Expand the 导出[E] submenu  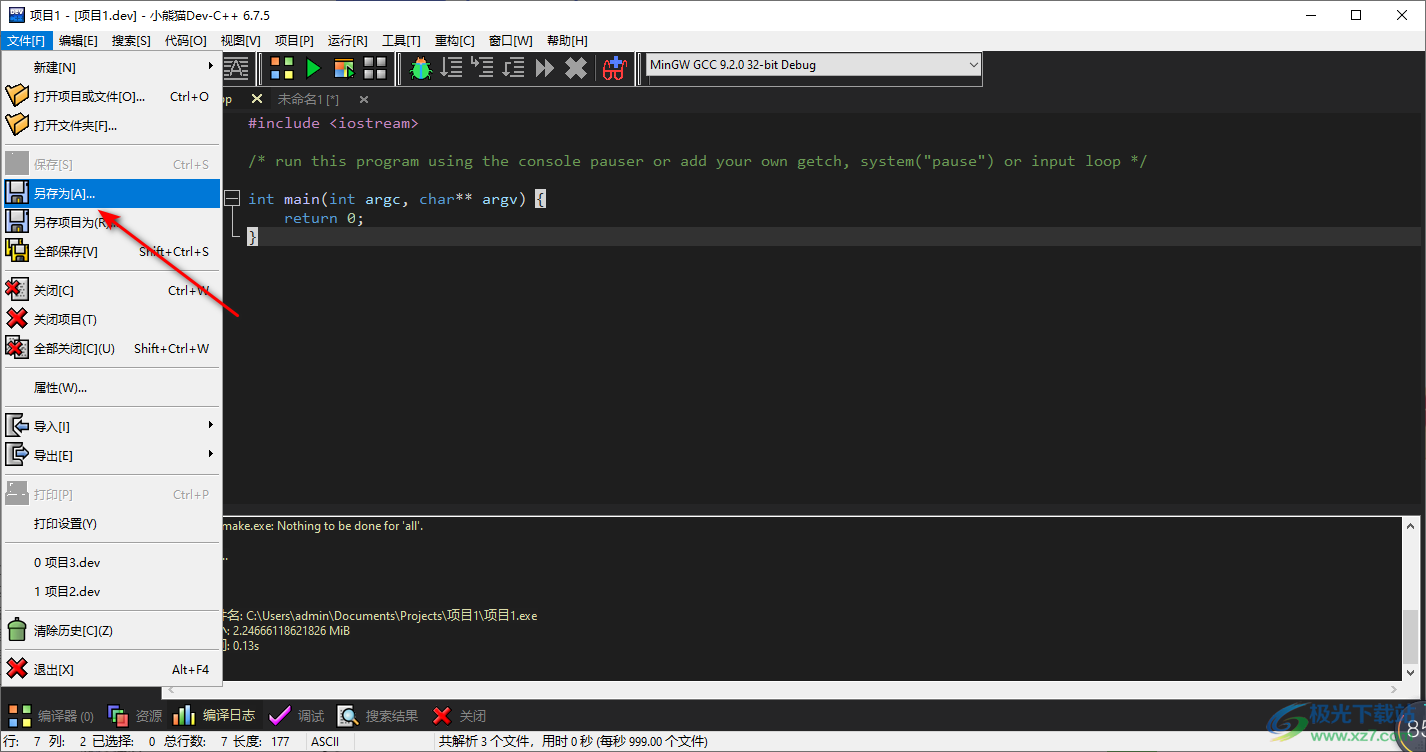click(x=112, y=455)
